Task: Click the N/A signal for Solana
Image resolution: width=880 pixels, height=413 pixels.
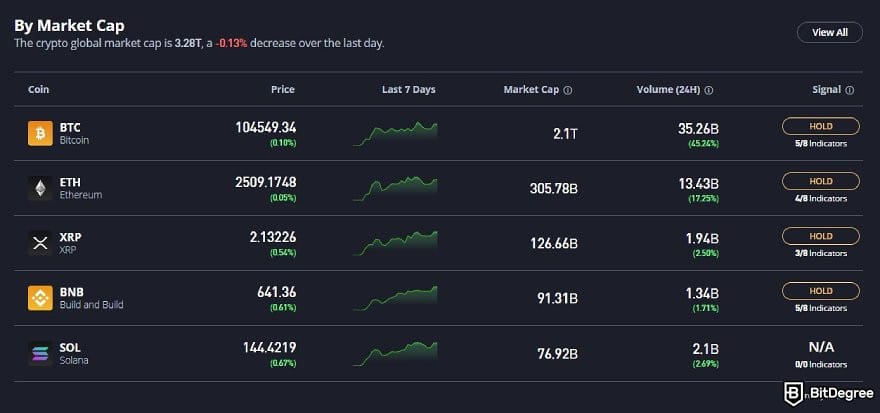Action: [821, 347]
